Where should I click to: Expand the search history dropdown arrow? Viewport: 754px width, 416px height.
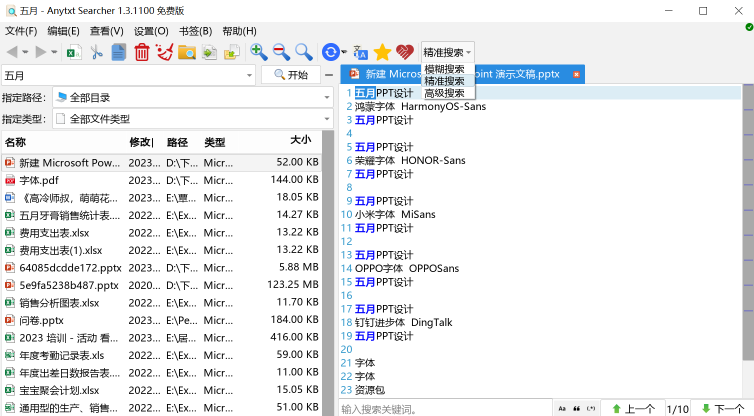point(249,76)
